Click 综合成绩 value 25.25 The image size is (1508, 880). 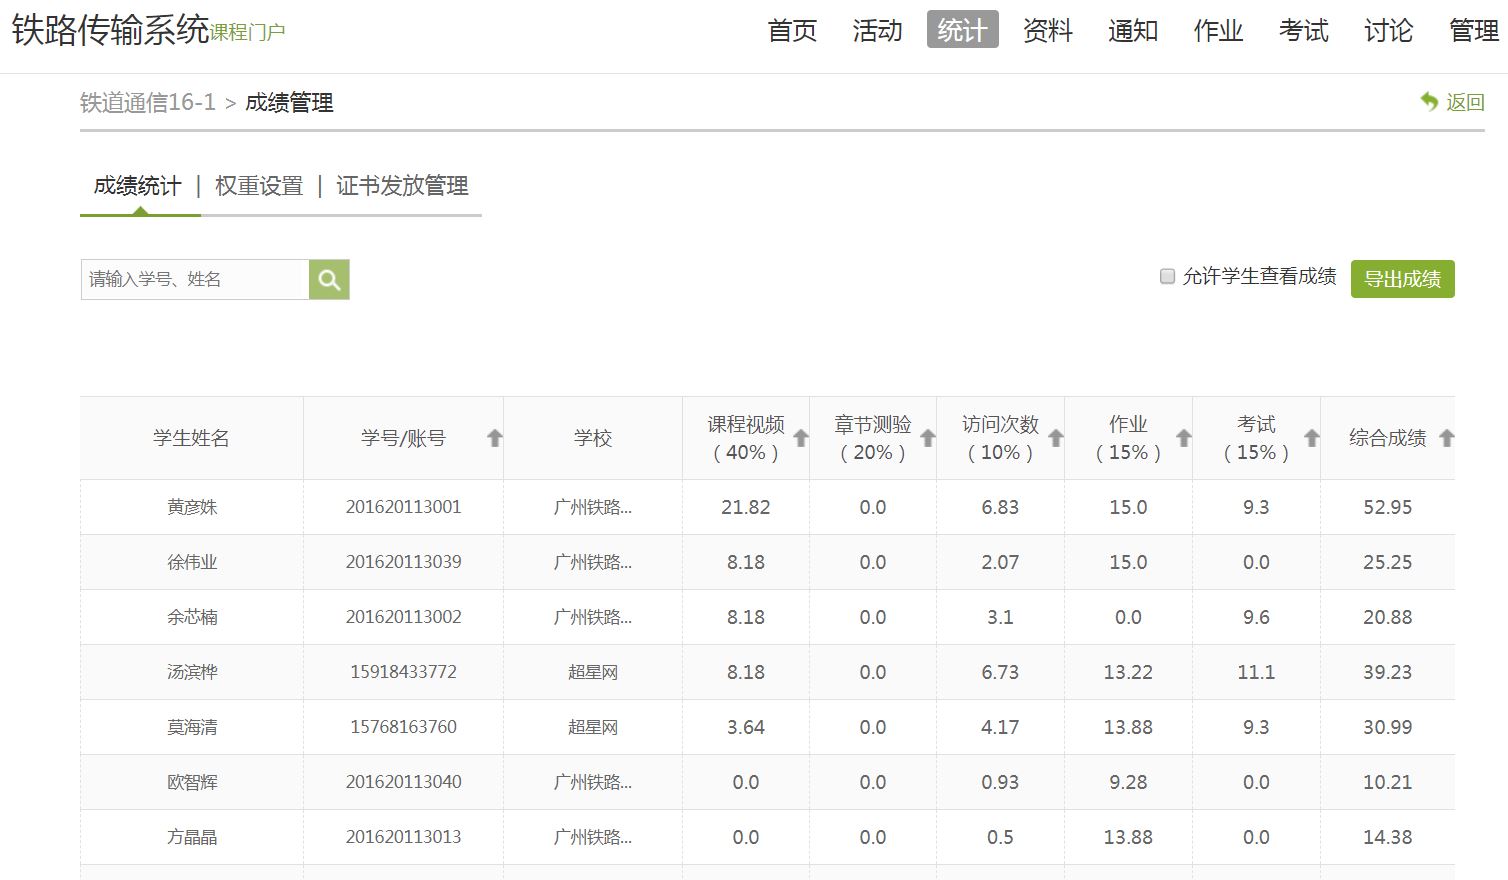point(1388,562)
